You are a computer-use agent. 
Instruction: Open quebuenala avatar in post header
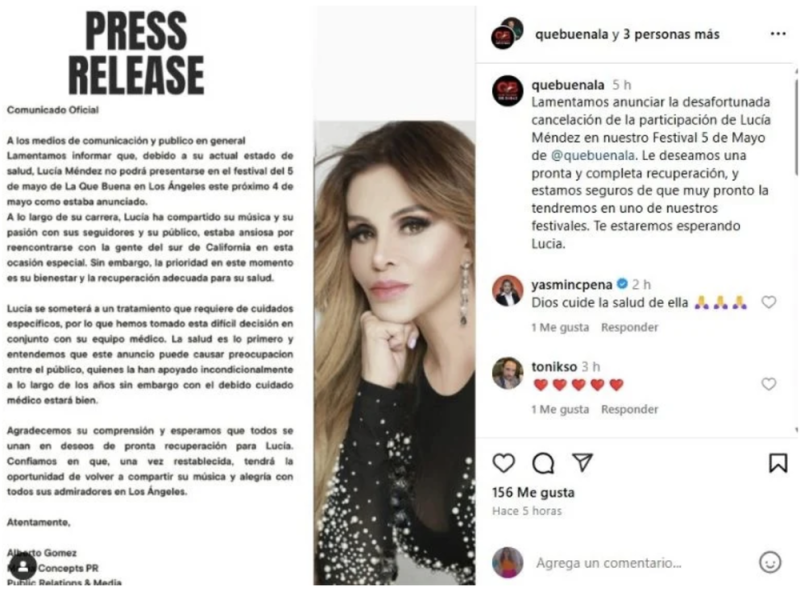click(x=507, y=34)
